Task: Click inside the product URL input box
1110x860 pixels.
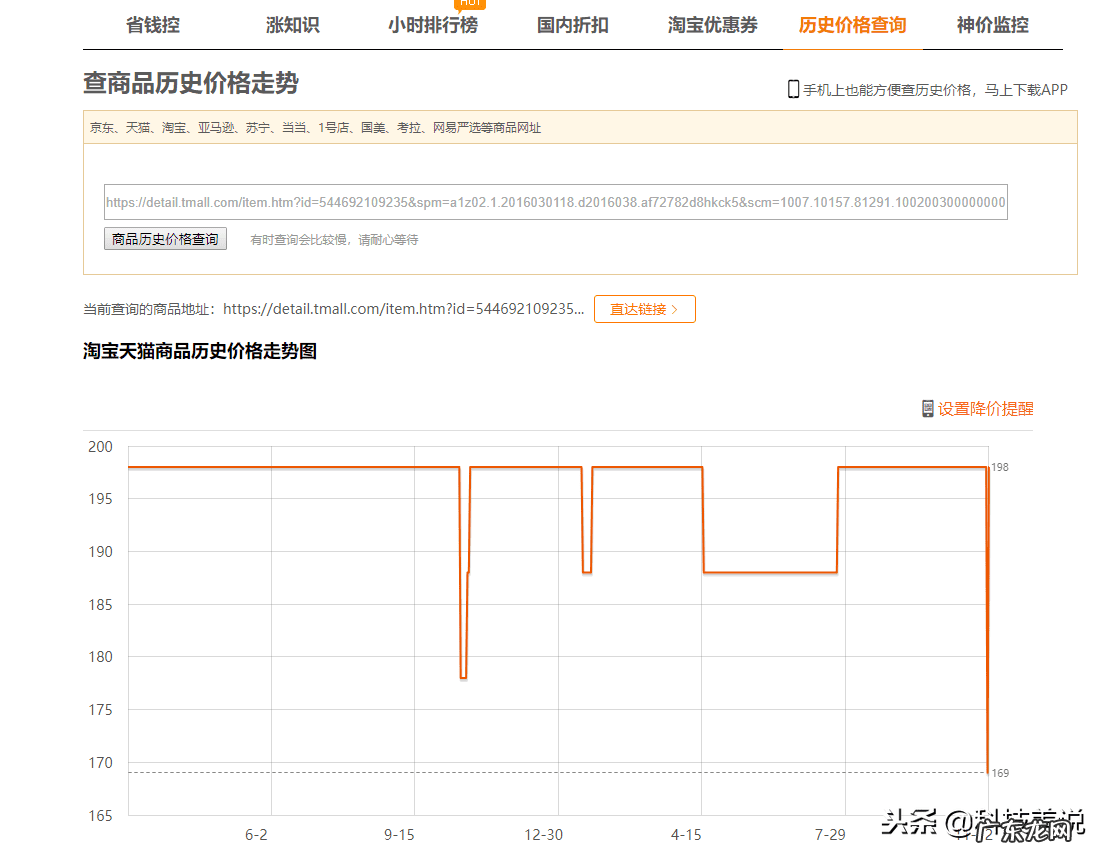Action: [x=556, y=202]
